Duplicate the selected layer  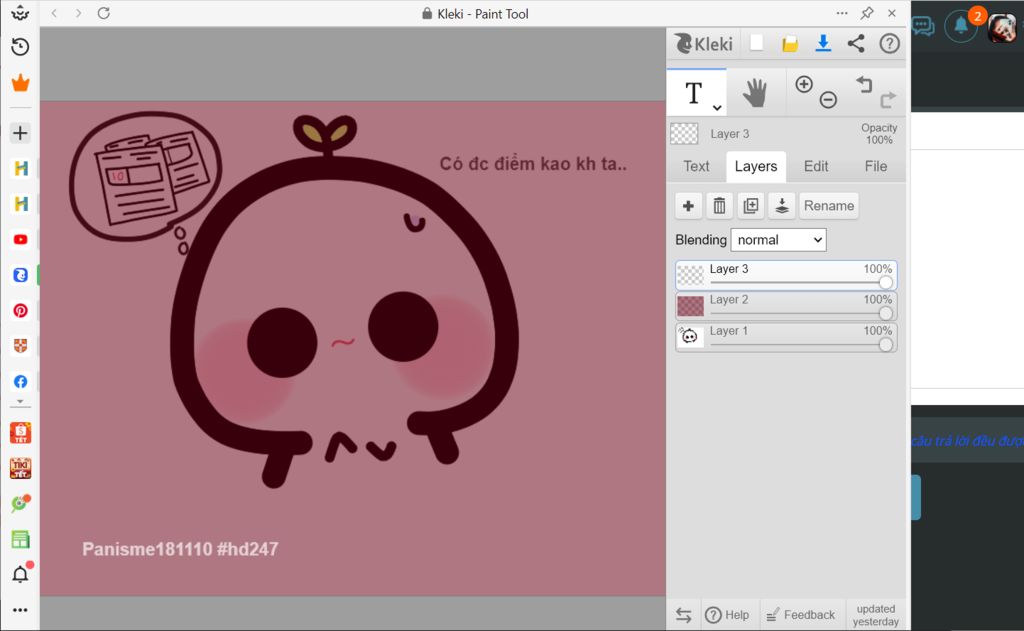(751, 206)
